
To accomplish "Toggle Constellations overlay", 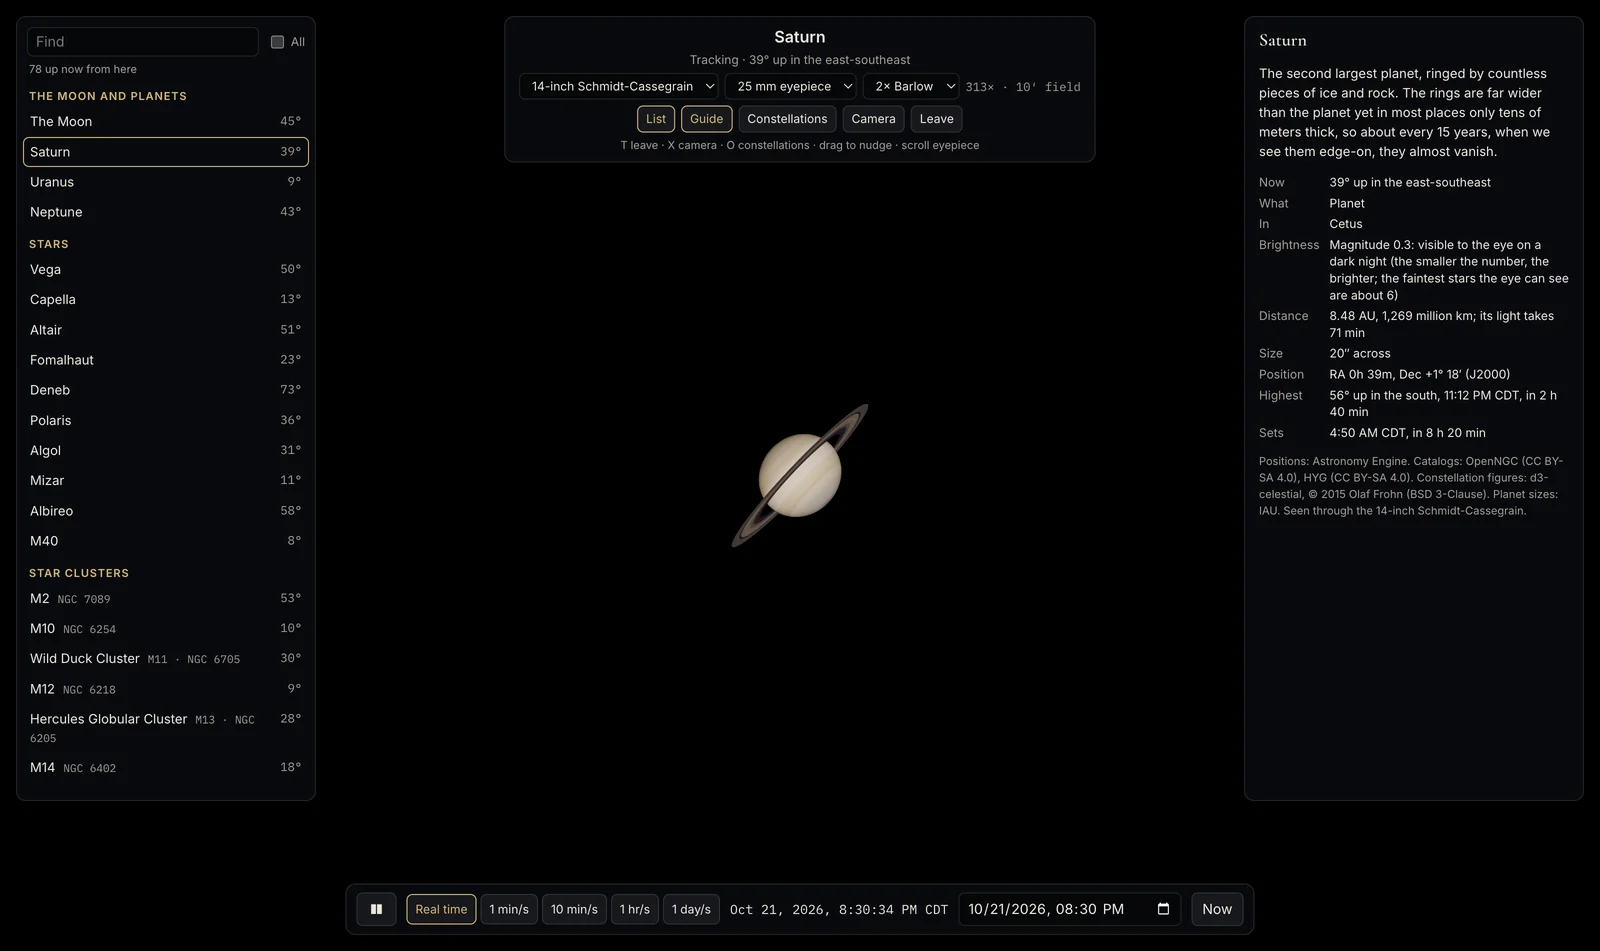I will click(787, 119).
